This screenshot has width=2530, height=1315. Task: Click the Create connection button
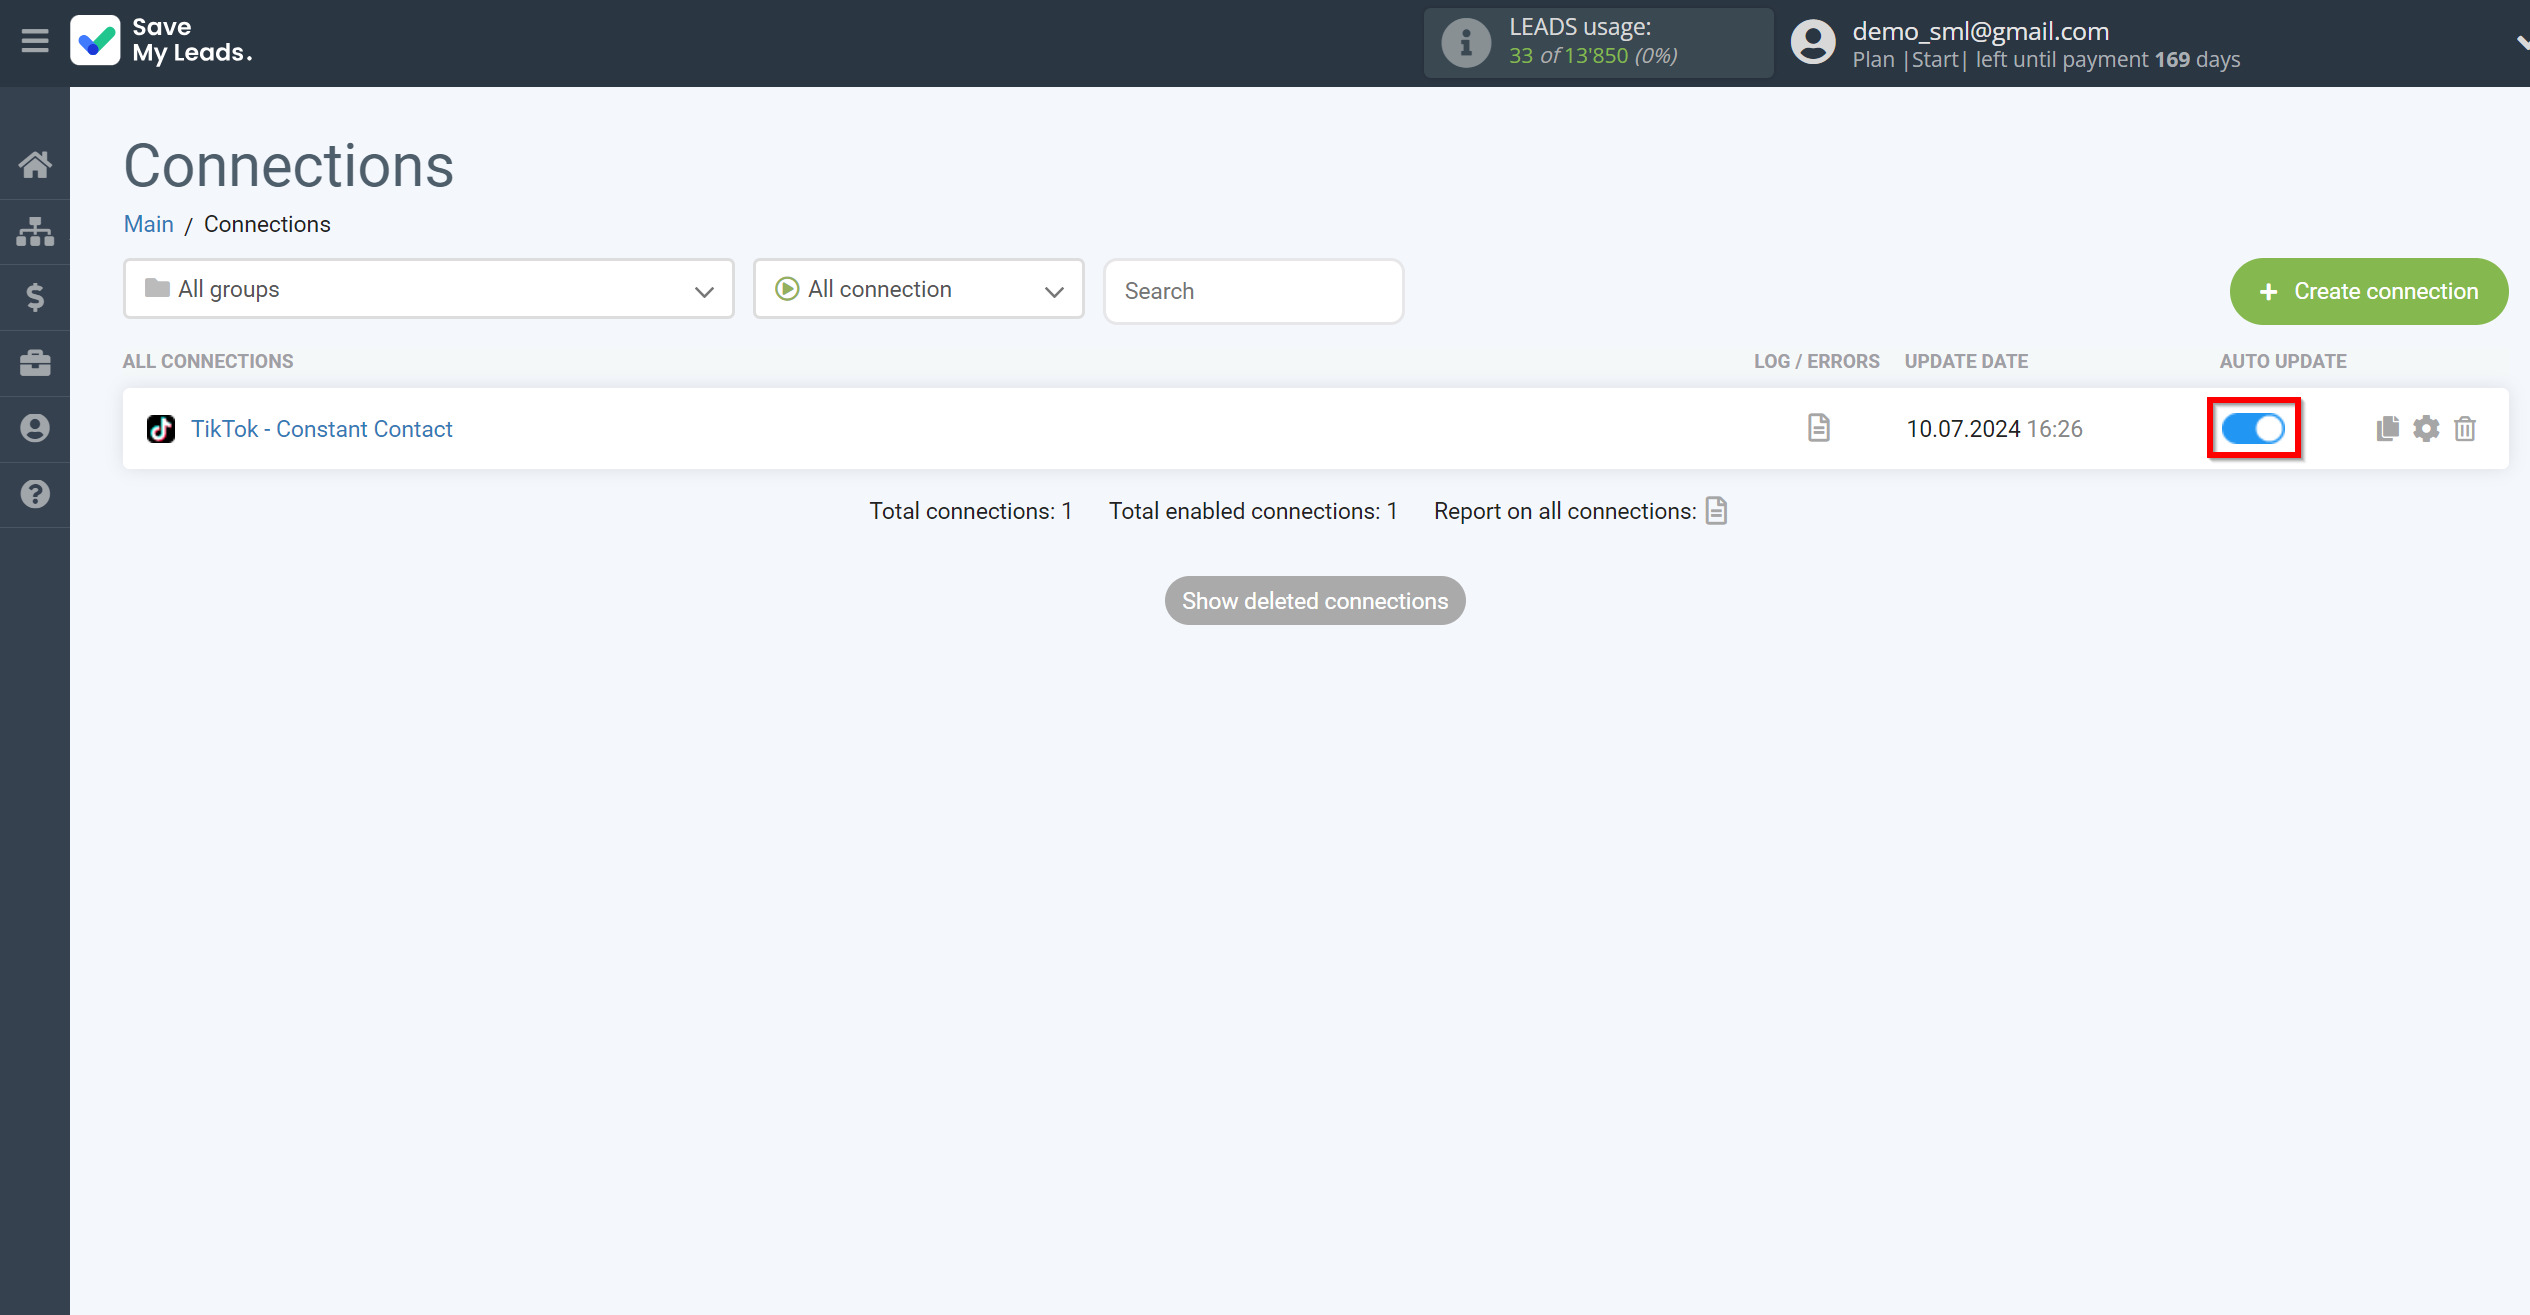pyautogui.click(x=2369, y=289)
